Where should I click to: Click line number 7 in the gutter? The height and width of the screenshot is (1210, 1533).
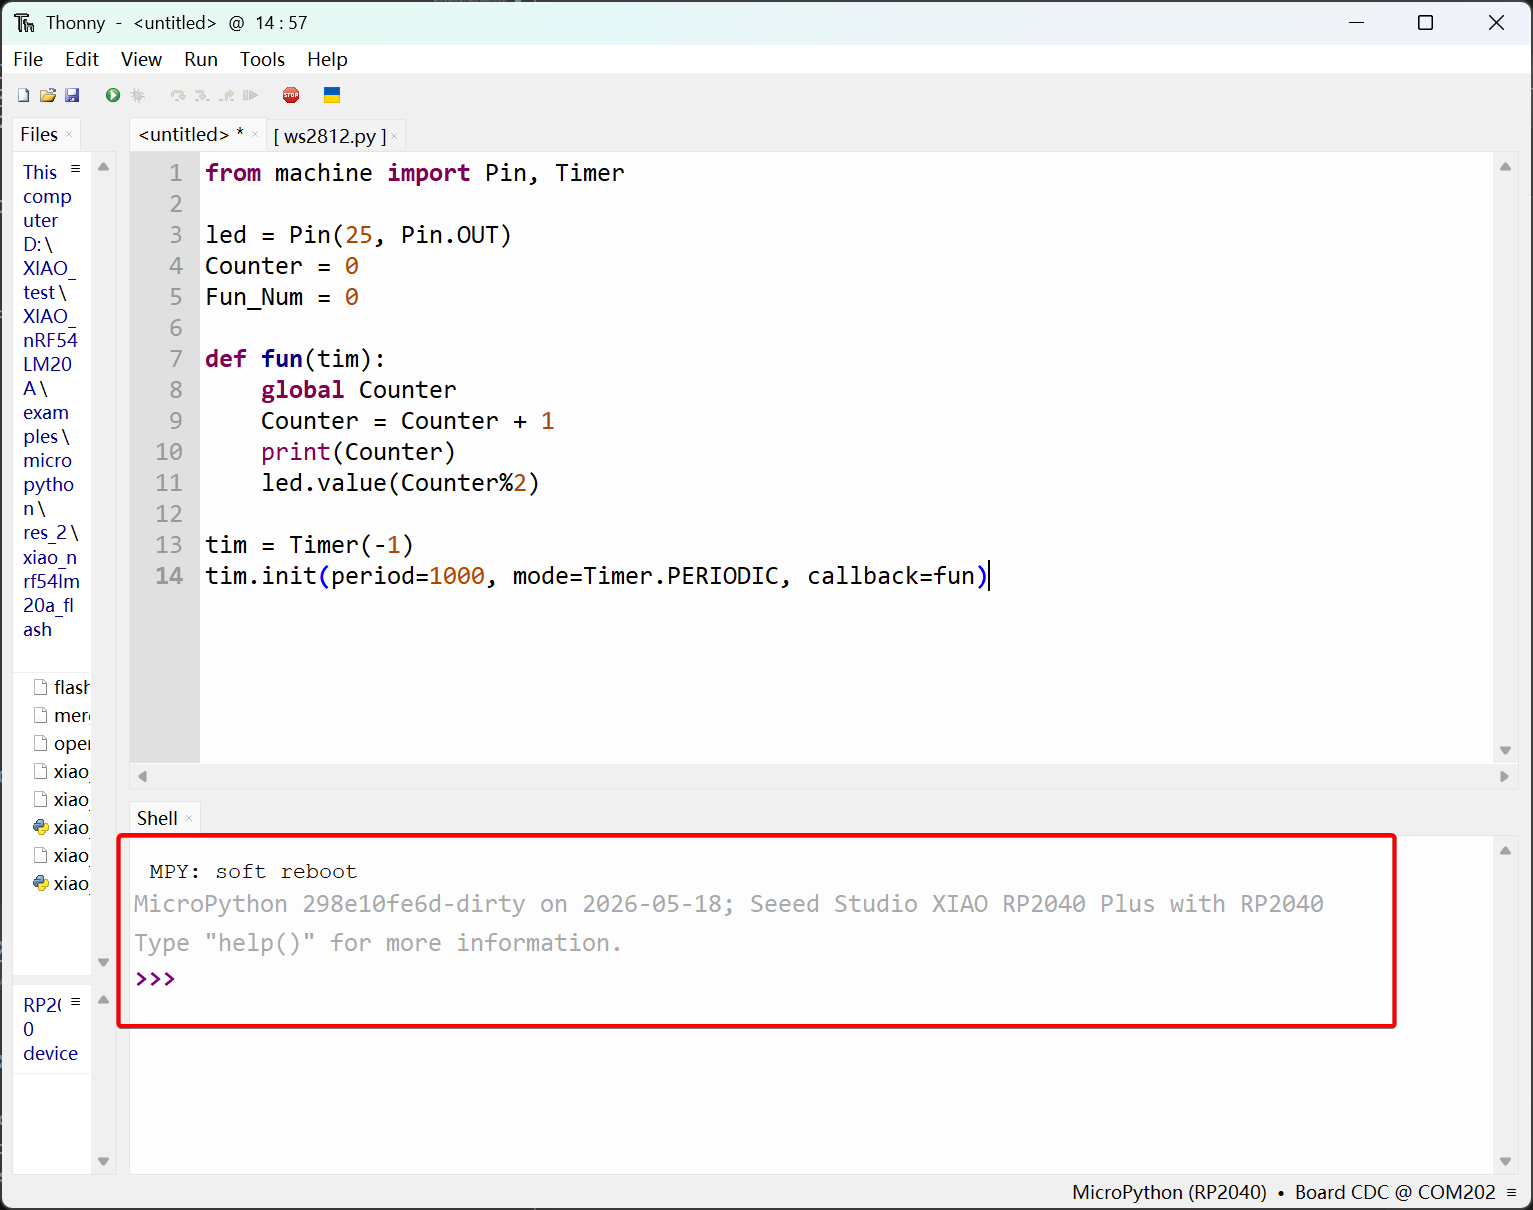coord(176,359)
